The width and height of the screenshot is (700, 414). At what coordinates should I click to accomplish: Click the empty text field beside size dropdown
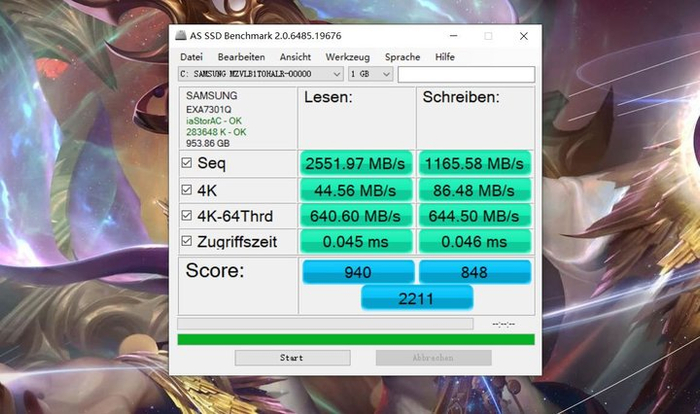pos(466,75)
